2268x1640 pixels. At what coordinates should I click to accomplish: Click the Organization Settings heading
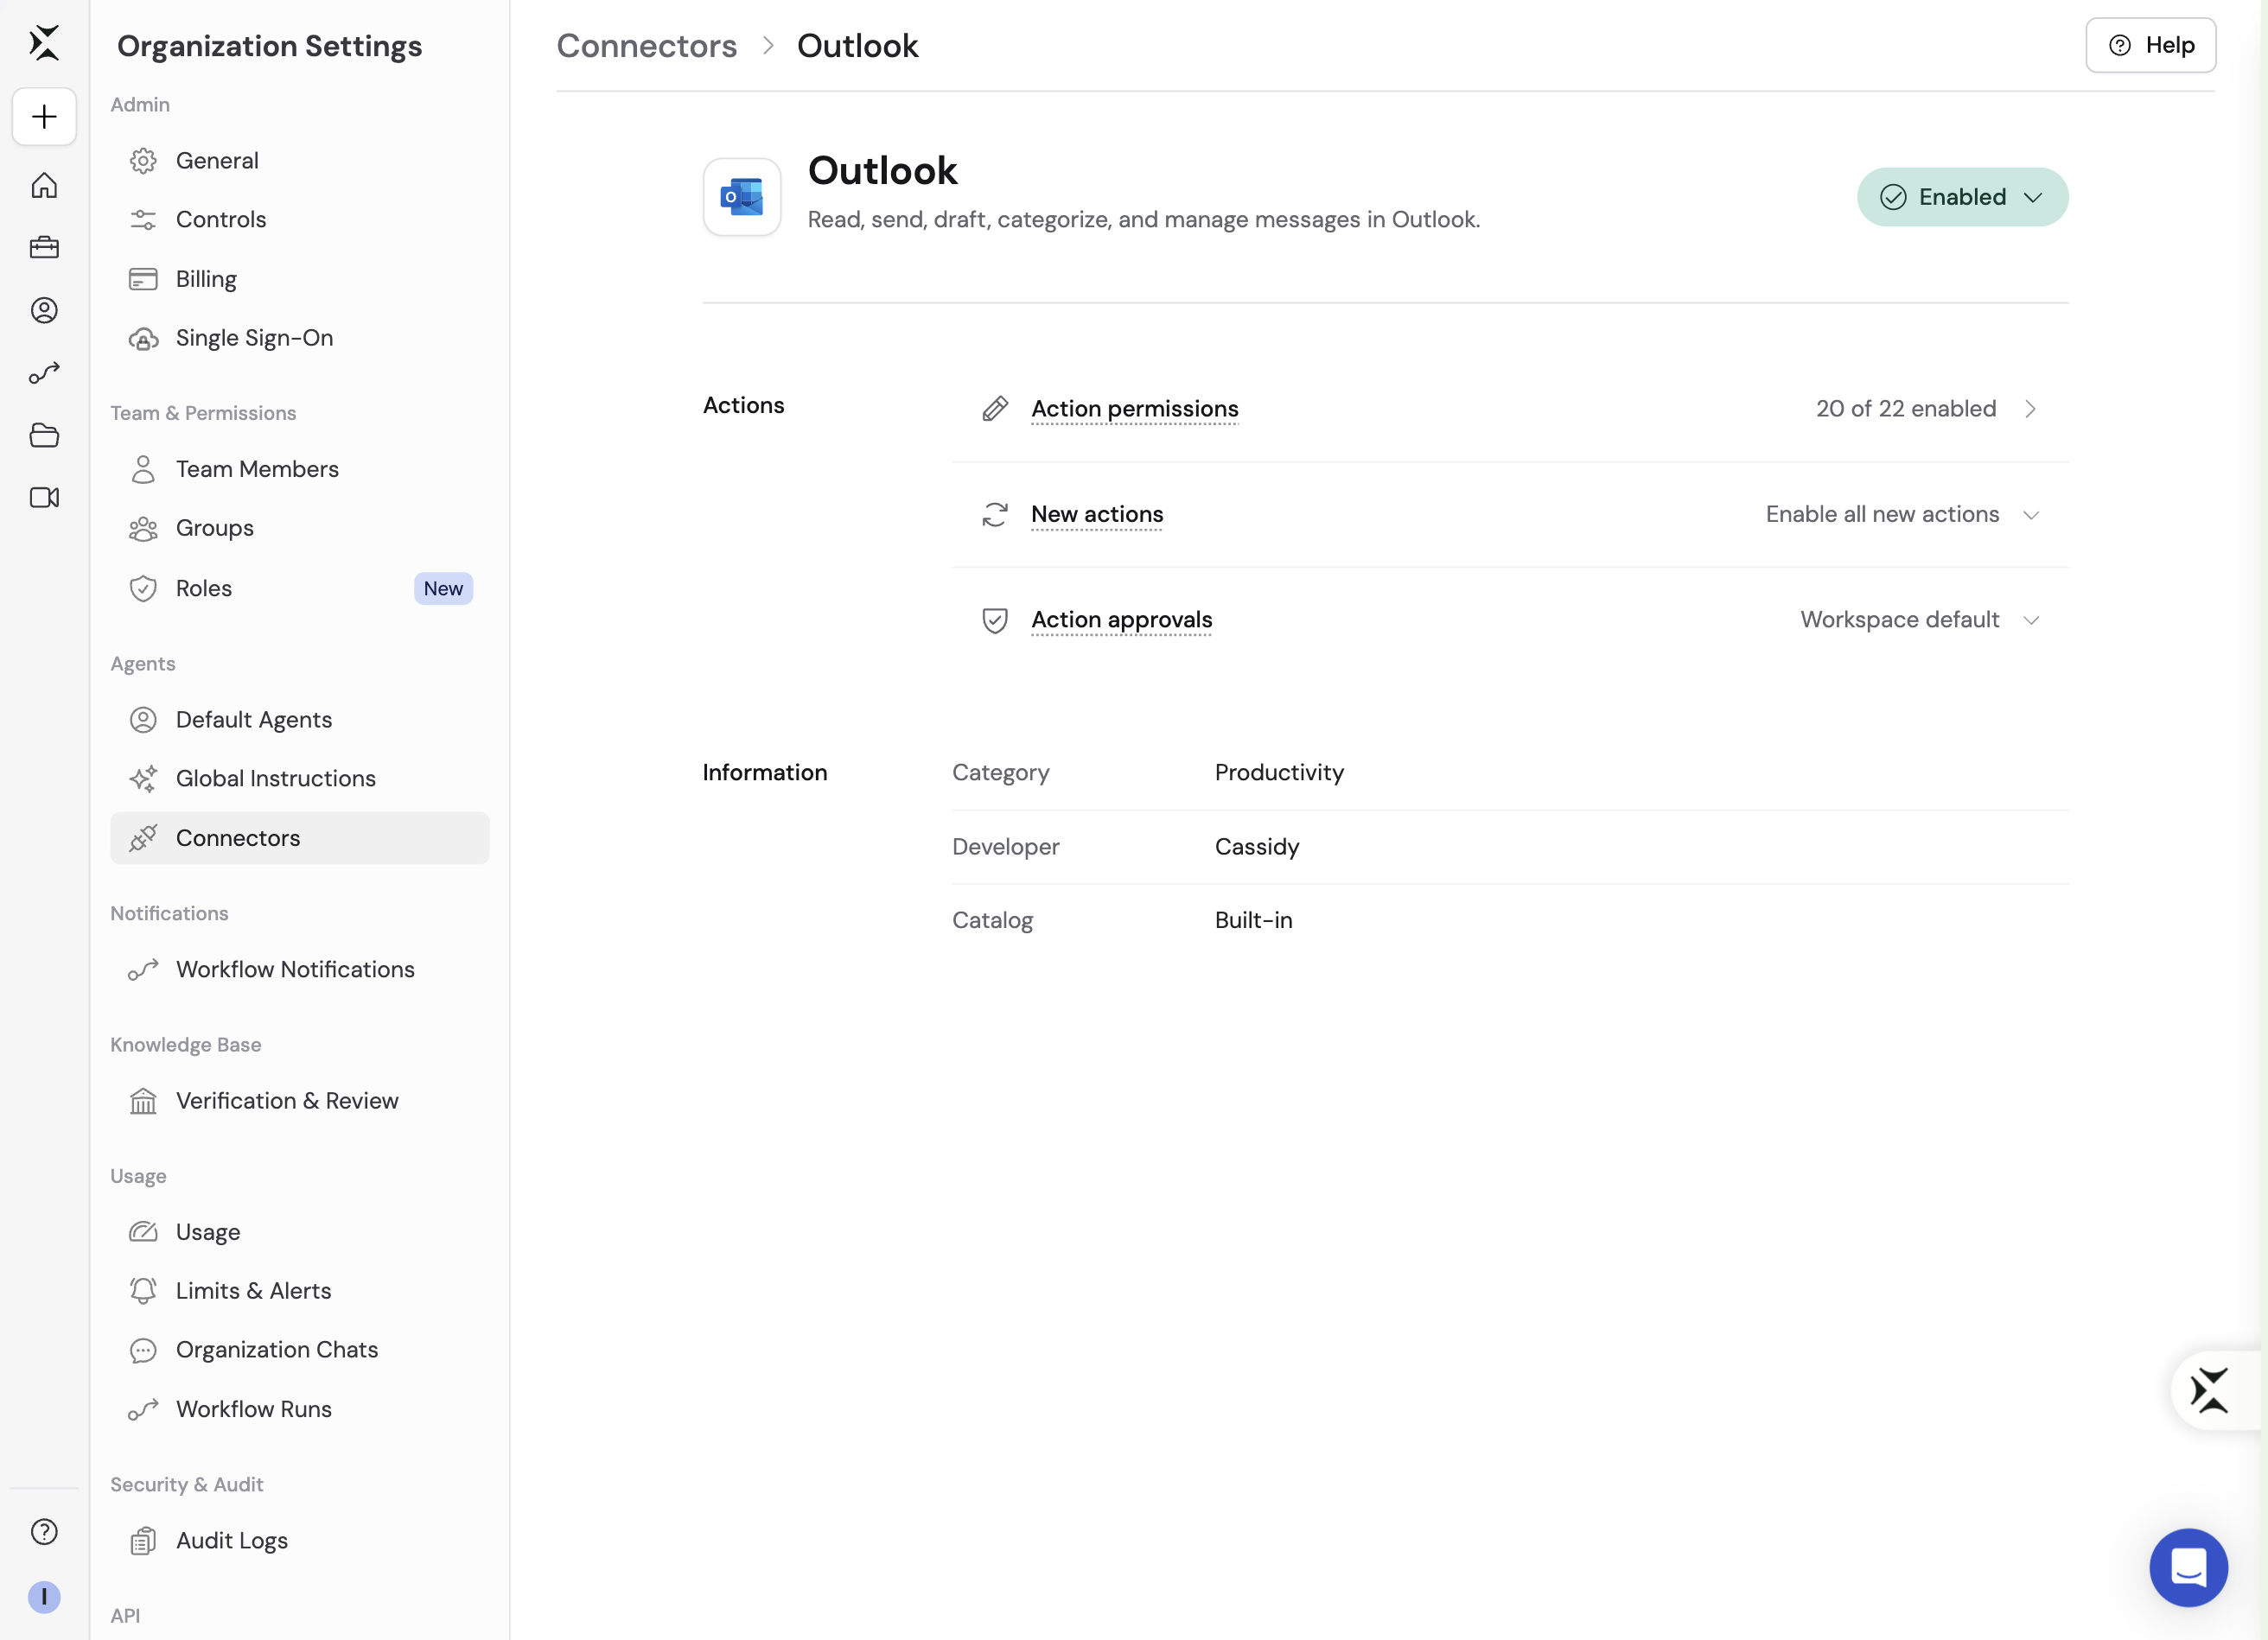[x=269, y=46]
